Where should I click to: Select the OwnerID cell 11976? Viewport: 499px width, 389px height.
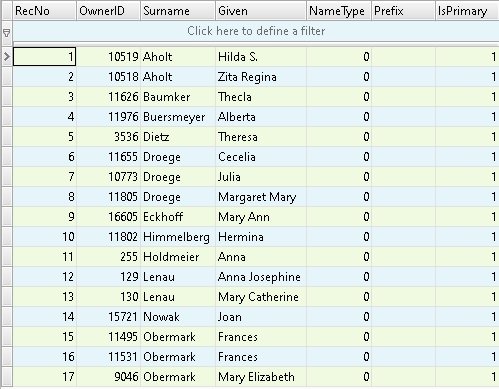[x=109, y=117]
